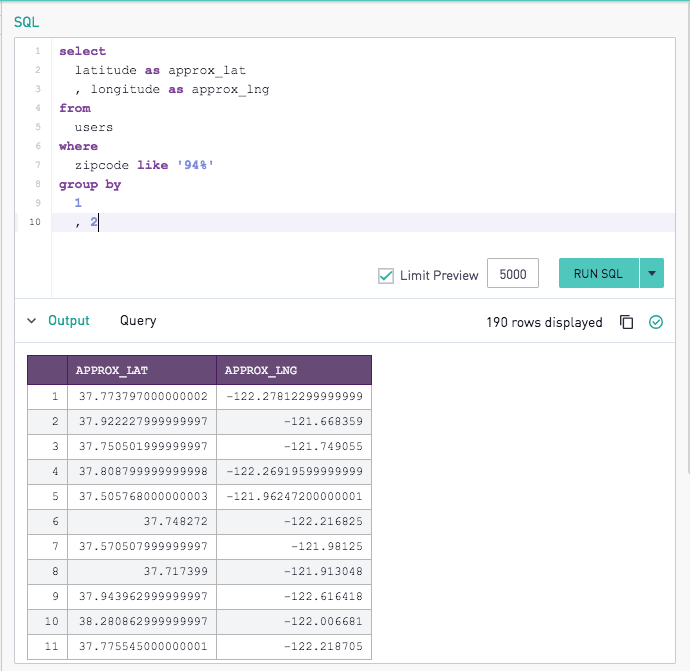Place the cursor on the 'users' line in the editor
This screenshot has height=671, width=690.
(94, 127)
